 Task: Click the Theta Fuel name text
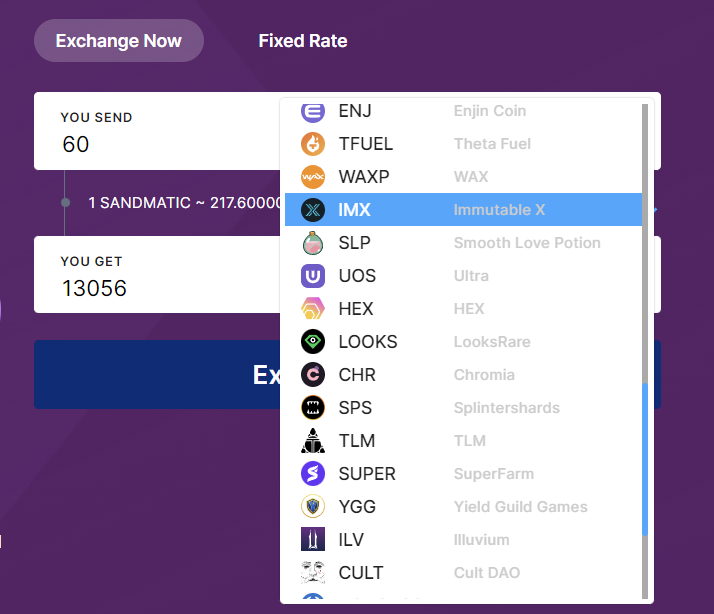click(492, 144)
